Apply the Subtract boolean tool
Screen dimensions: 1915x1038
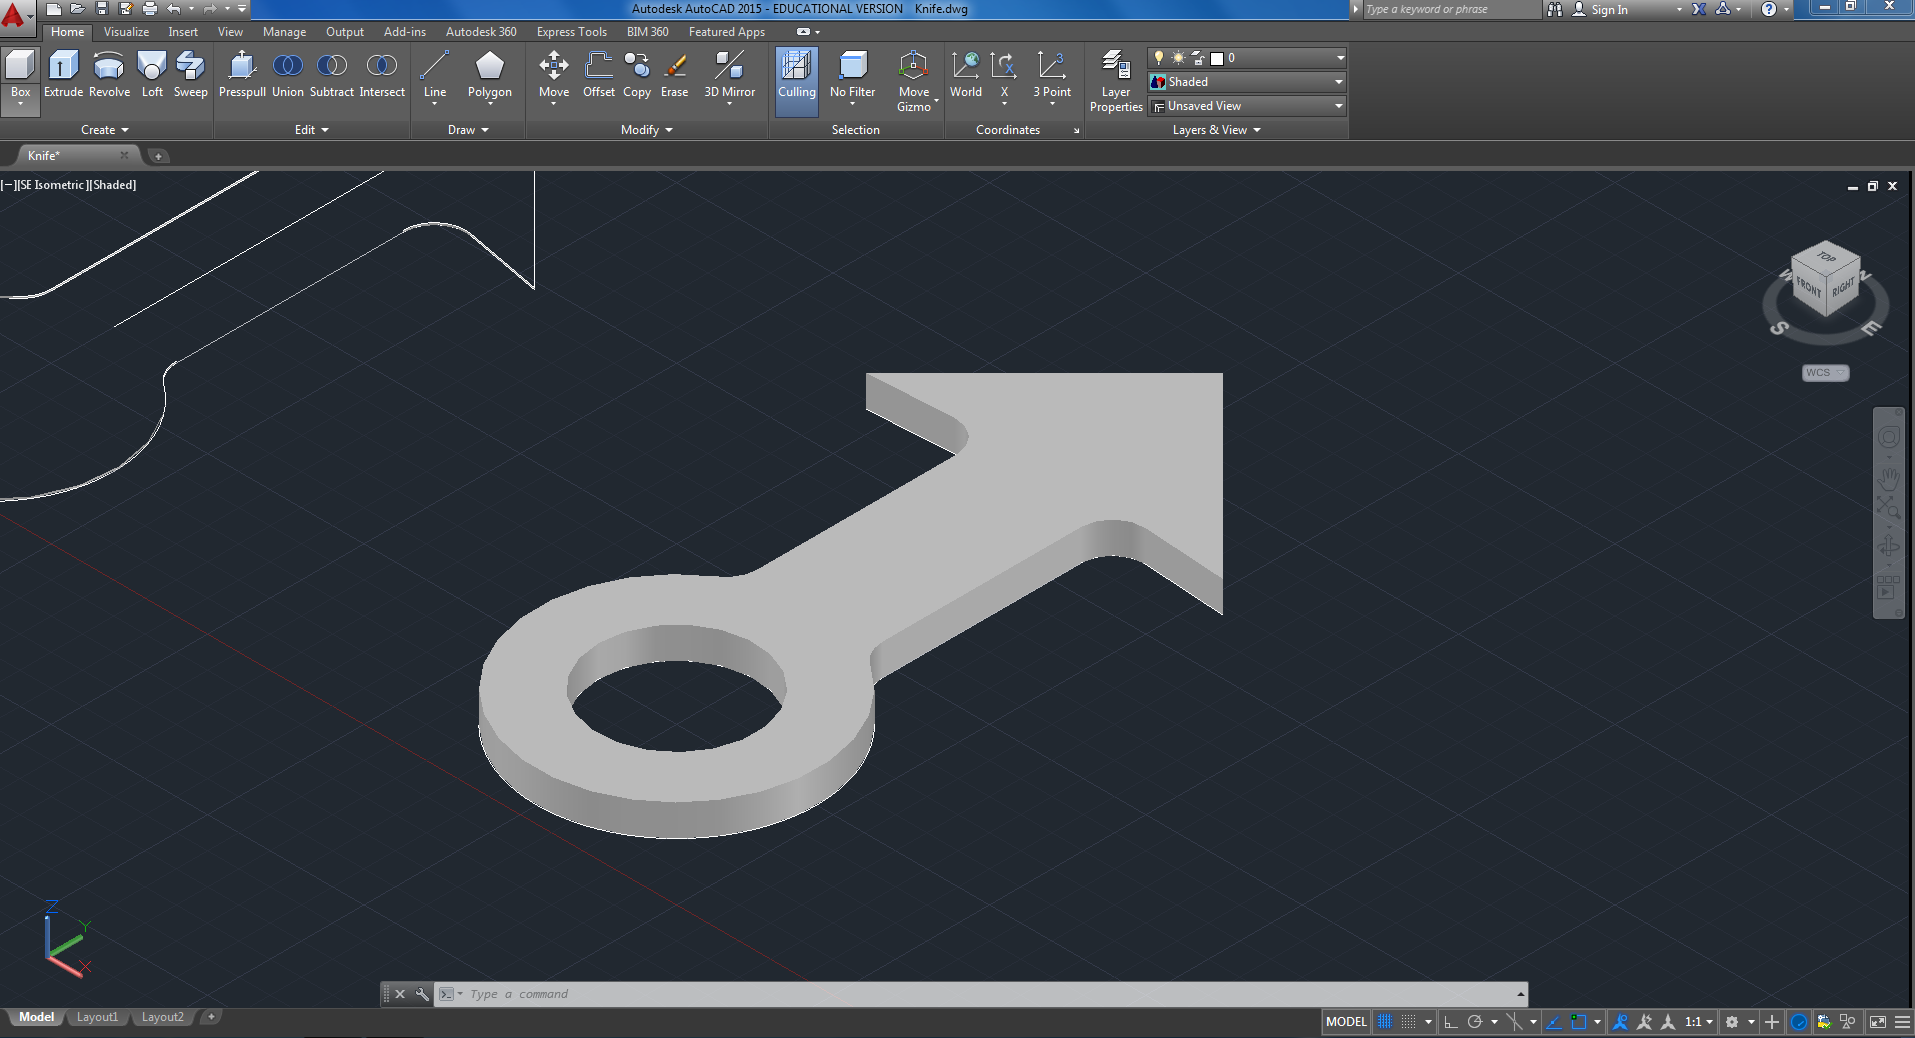pos(332,74)
